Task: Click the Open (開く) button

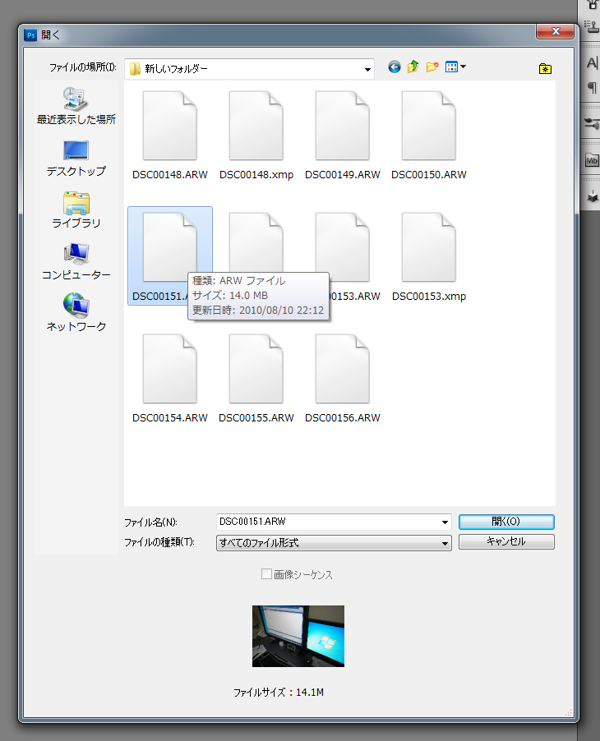Action: coord(506,522)
